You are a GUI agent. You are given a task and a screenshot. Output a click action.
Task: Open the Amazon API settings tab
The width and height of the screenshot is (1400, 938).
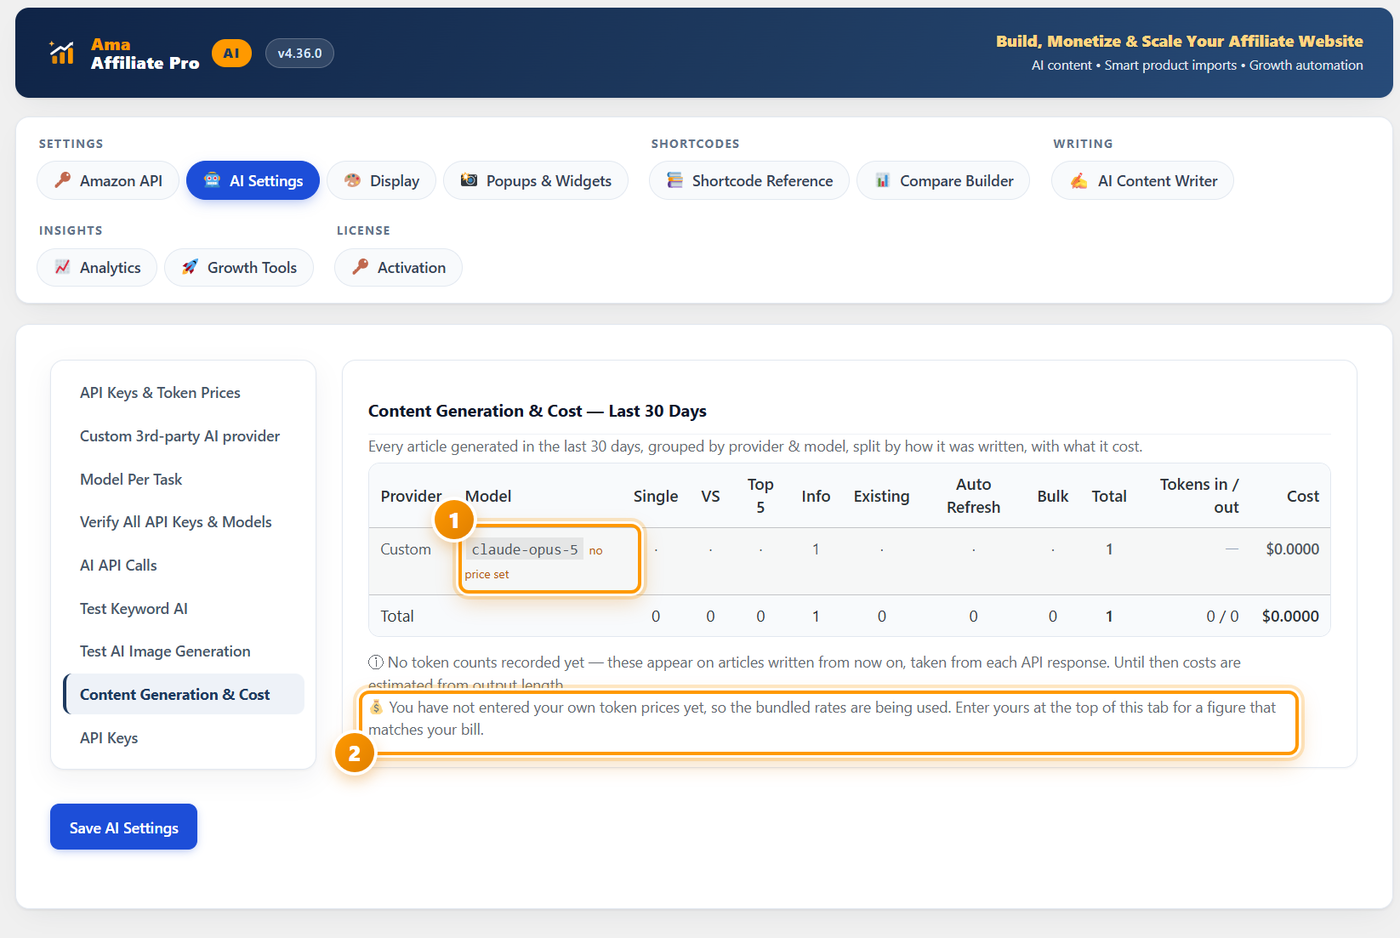[108, 180]
